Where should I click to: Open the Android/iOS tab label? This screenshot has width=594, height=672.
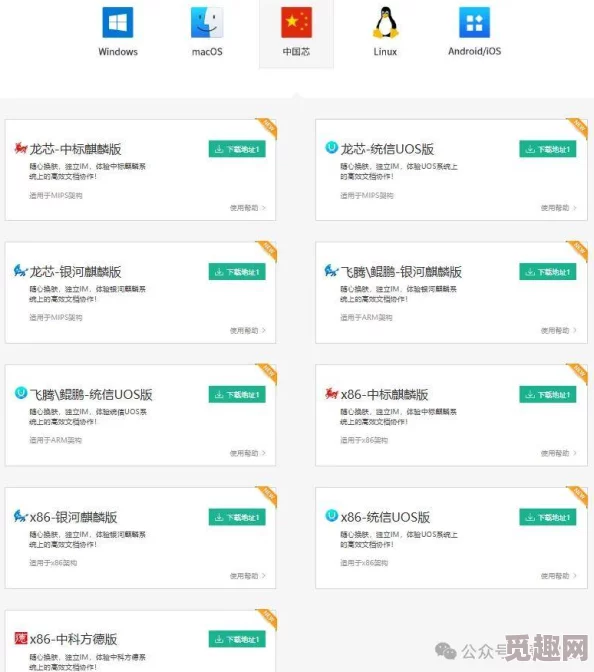click(474, 51)
